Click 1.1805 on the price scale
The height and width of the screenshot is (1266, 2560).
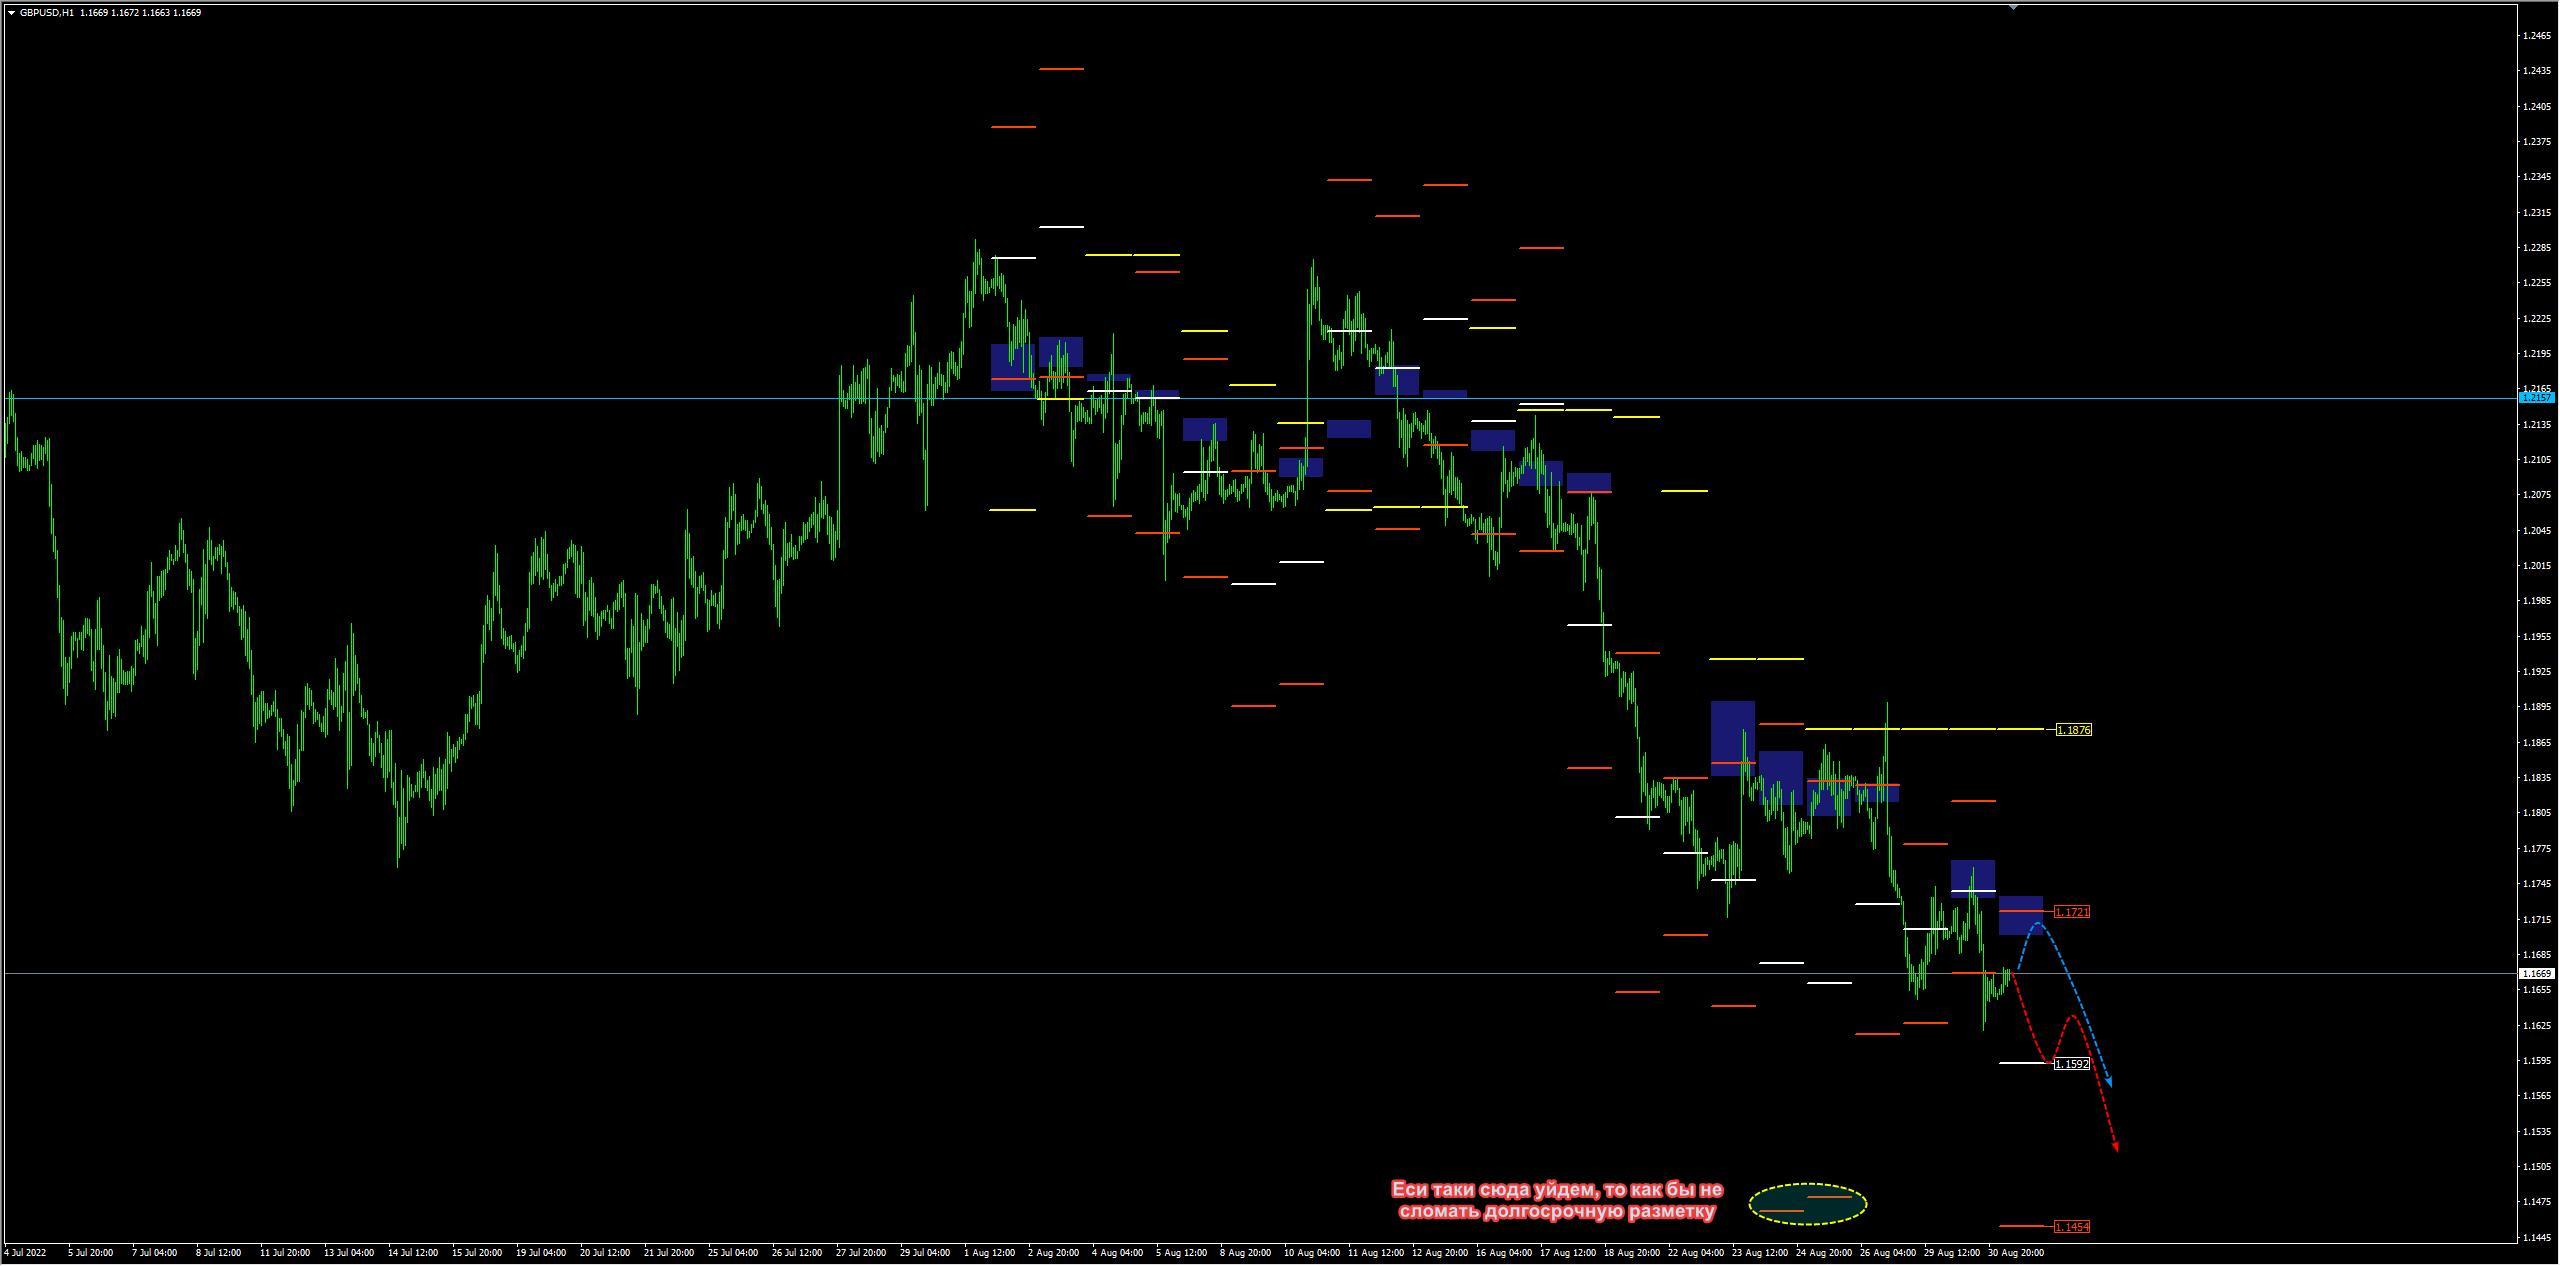click(x=2536, y=813)
